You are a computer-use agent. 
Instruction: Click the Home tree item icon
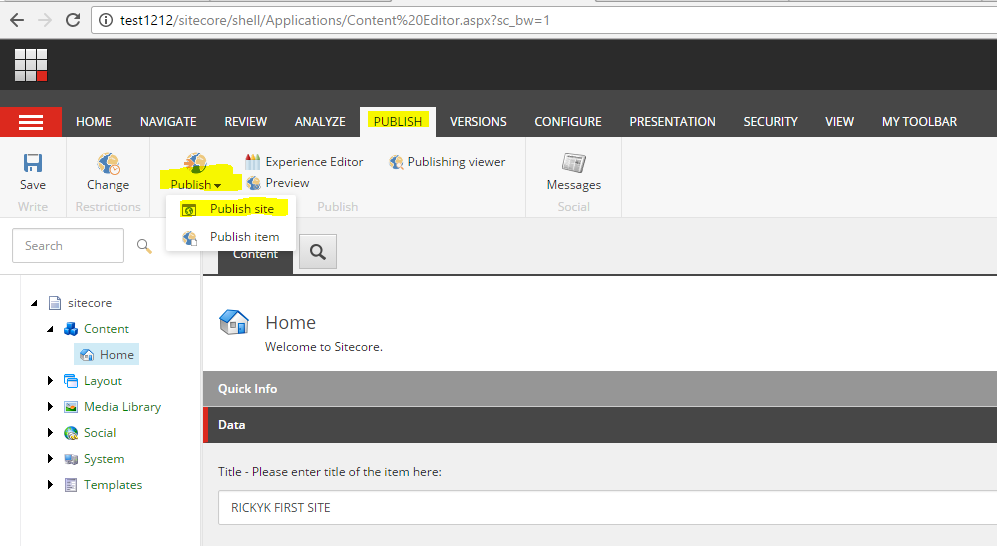(x=87, y=355)
